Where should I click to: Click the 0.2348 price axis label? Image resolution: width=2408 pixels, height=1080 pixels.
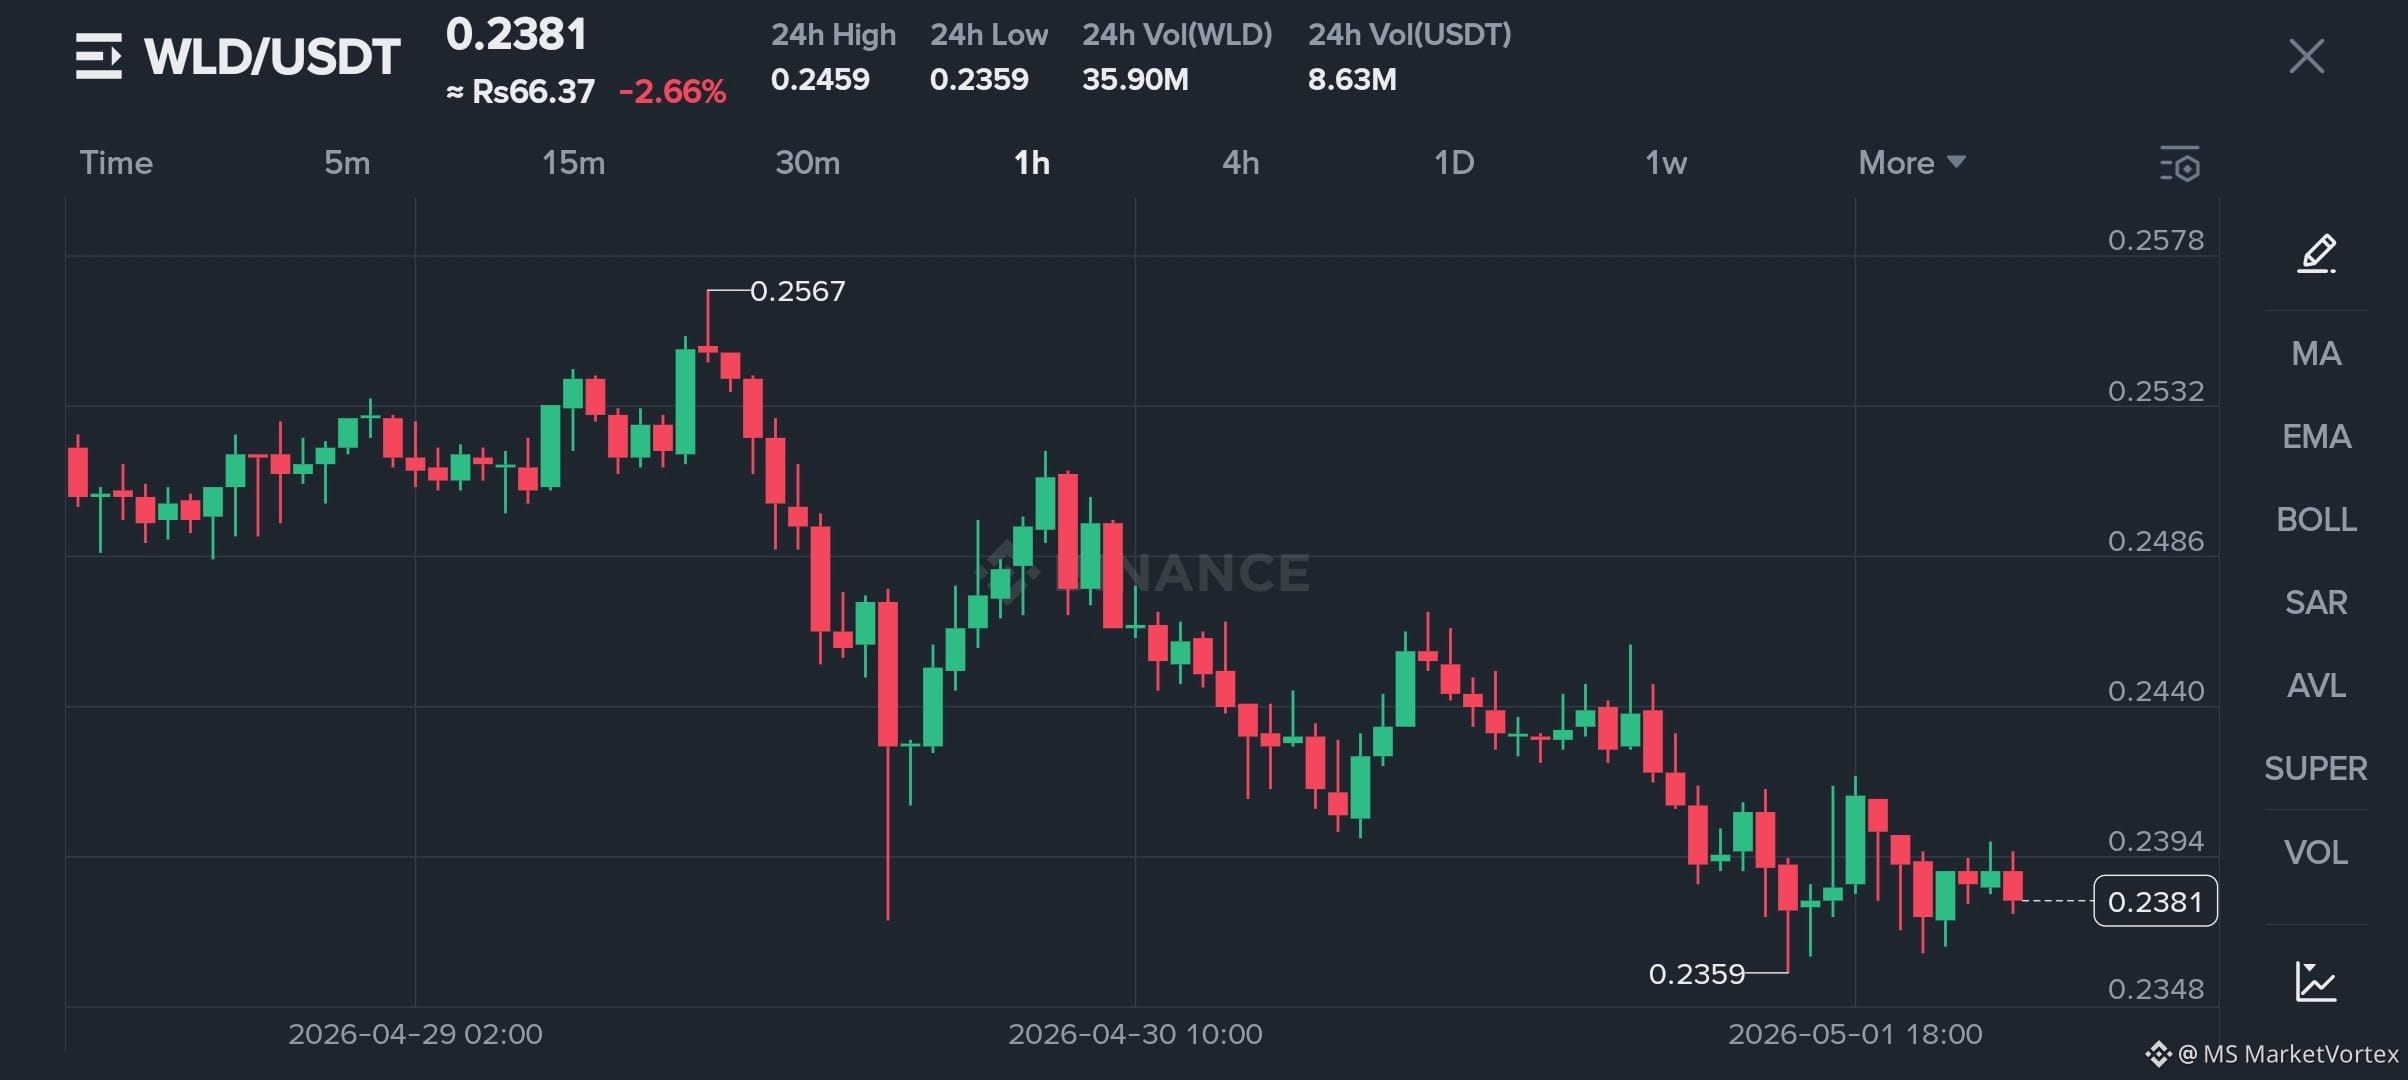tap(2155, 989)
